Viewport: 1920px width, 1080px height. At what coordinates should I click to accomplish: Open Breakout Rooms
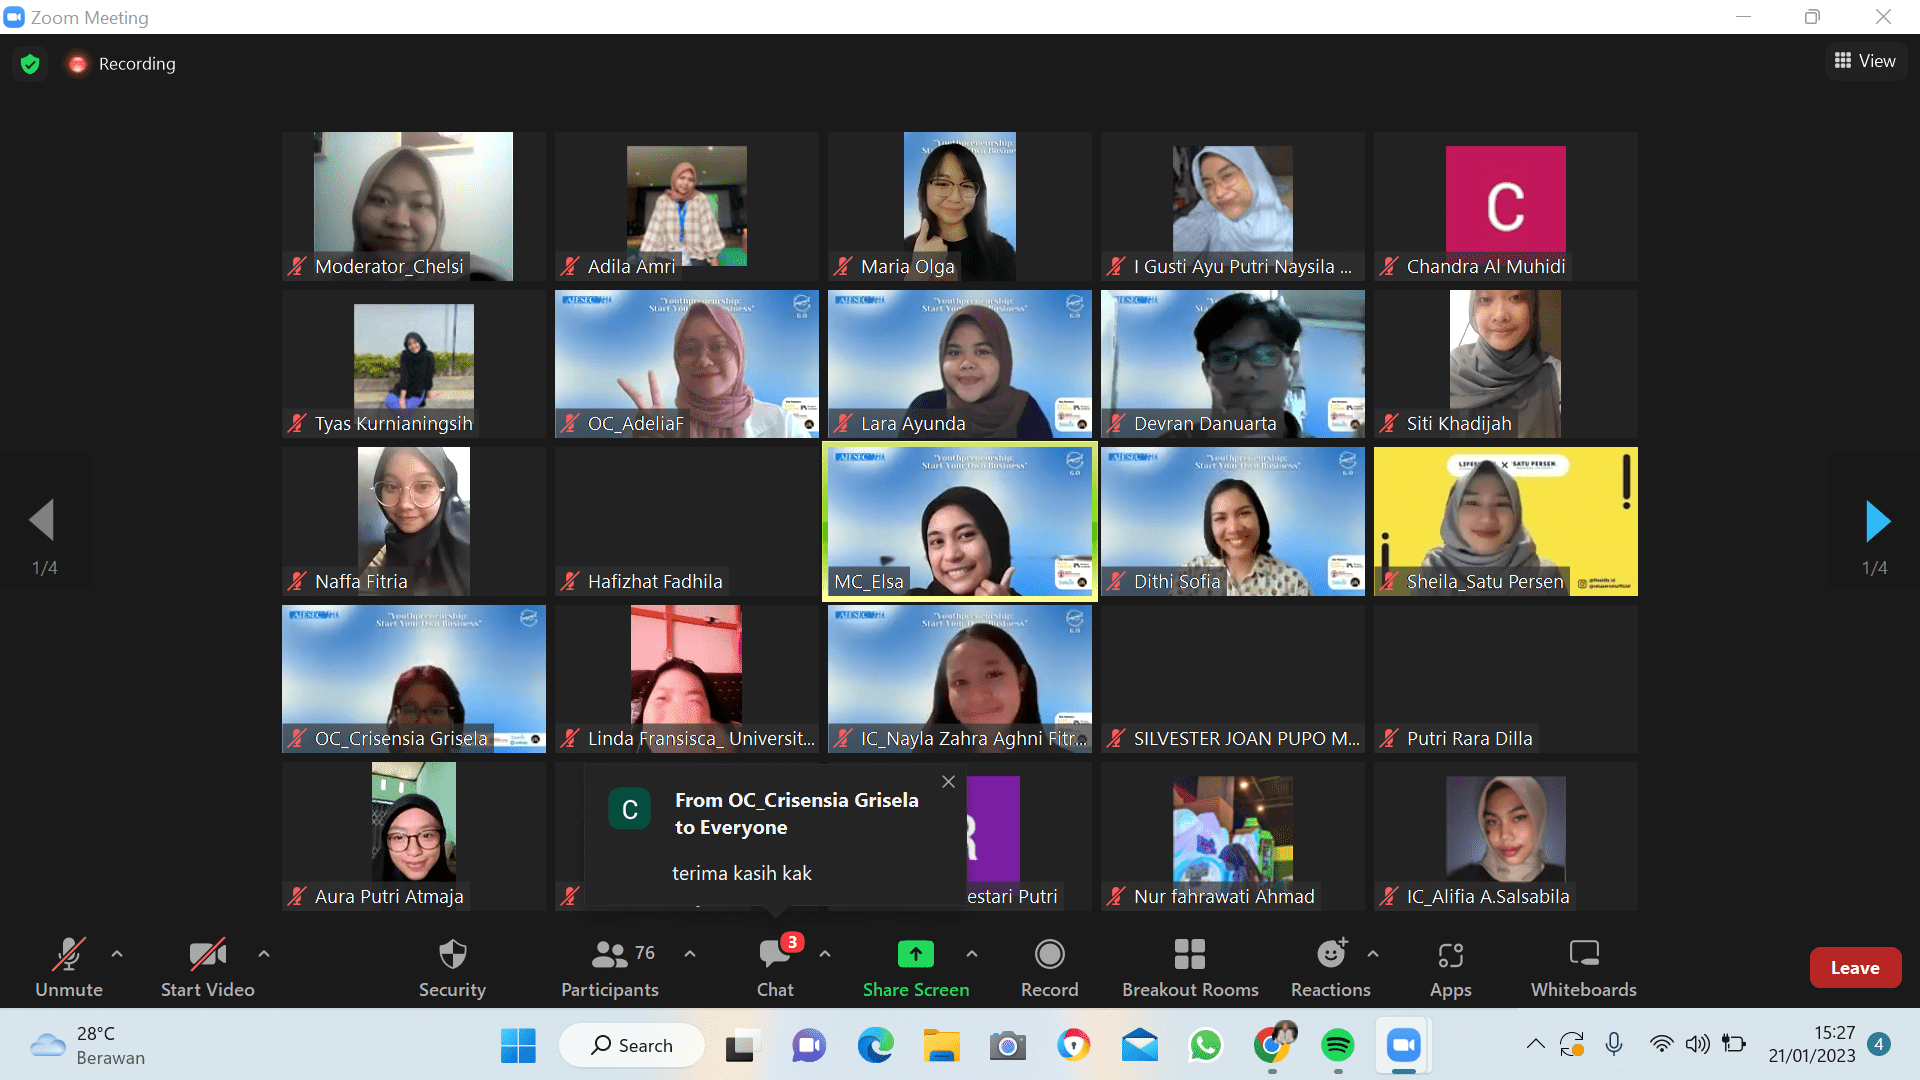(1189, 966)
